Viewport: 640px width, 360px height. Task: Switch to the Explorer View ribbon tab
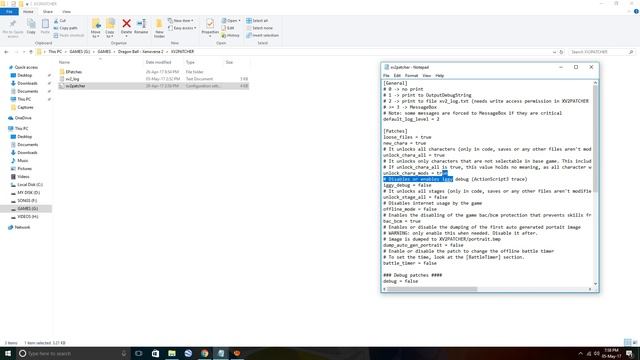(x=66, y=11)
